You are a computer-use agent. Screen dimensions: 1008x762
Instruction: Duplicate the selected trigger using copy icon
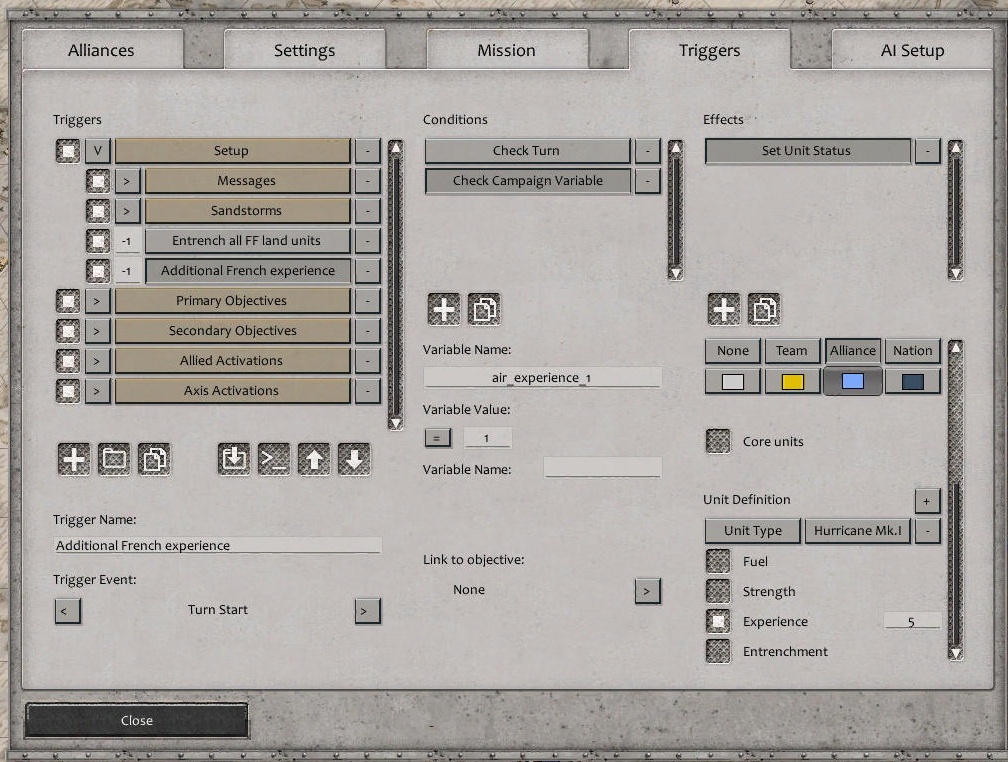pyautogui.click(x=152, y=459)
